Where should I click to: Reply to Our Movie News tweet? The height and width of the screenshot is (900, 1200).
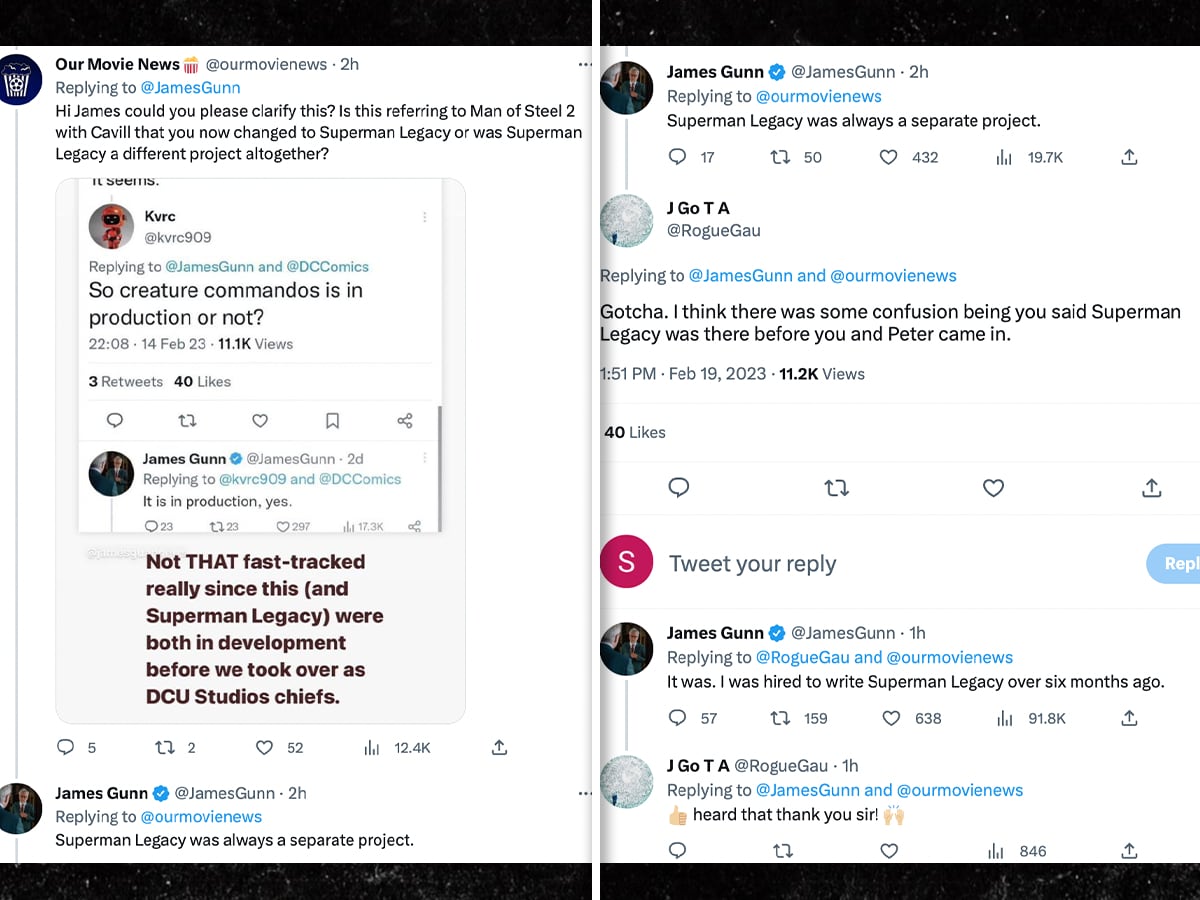tap(65, 747)
